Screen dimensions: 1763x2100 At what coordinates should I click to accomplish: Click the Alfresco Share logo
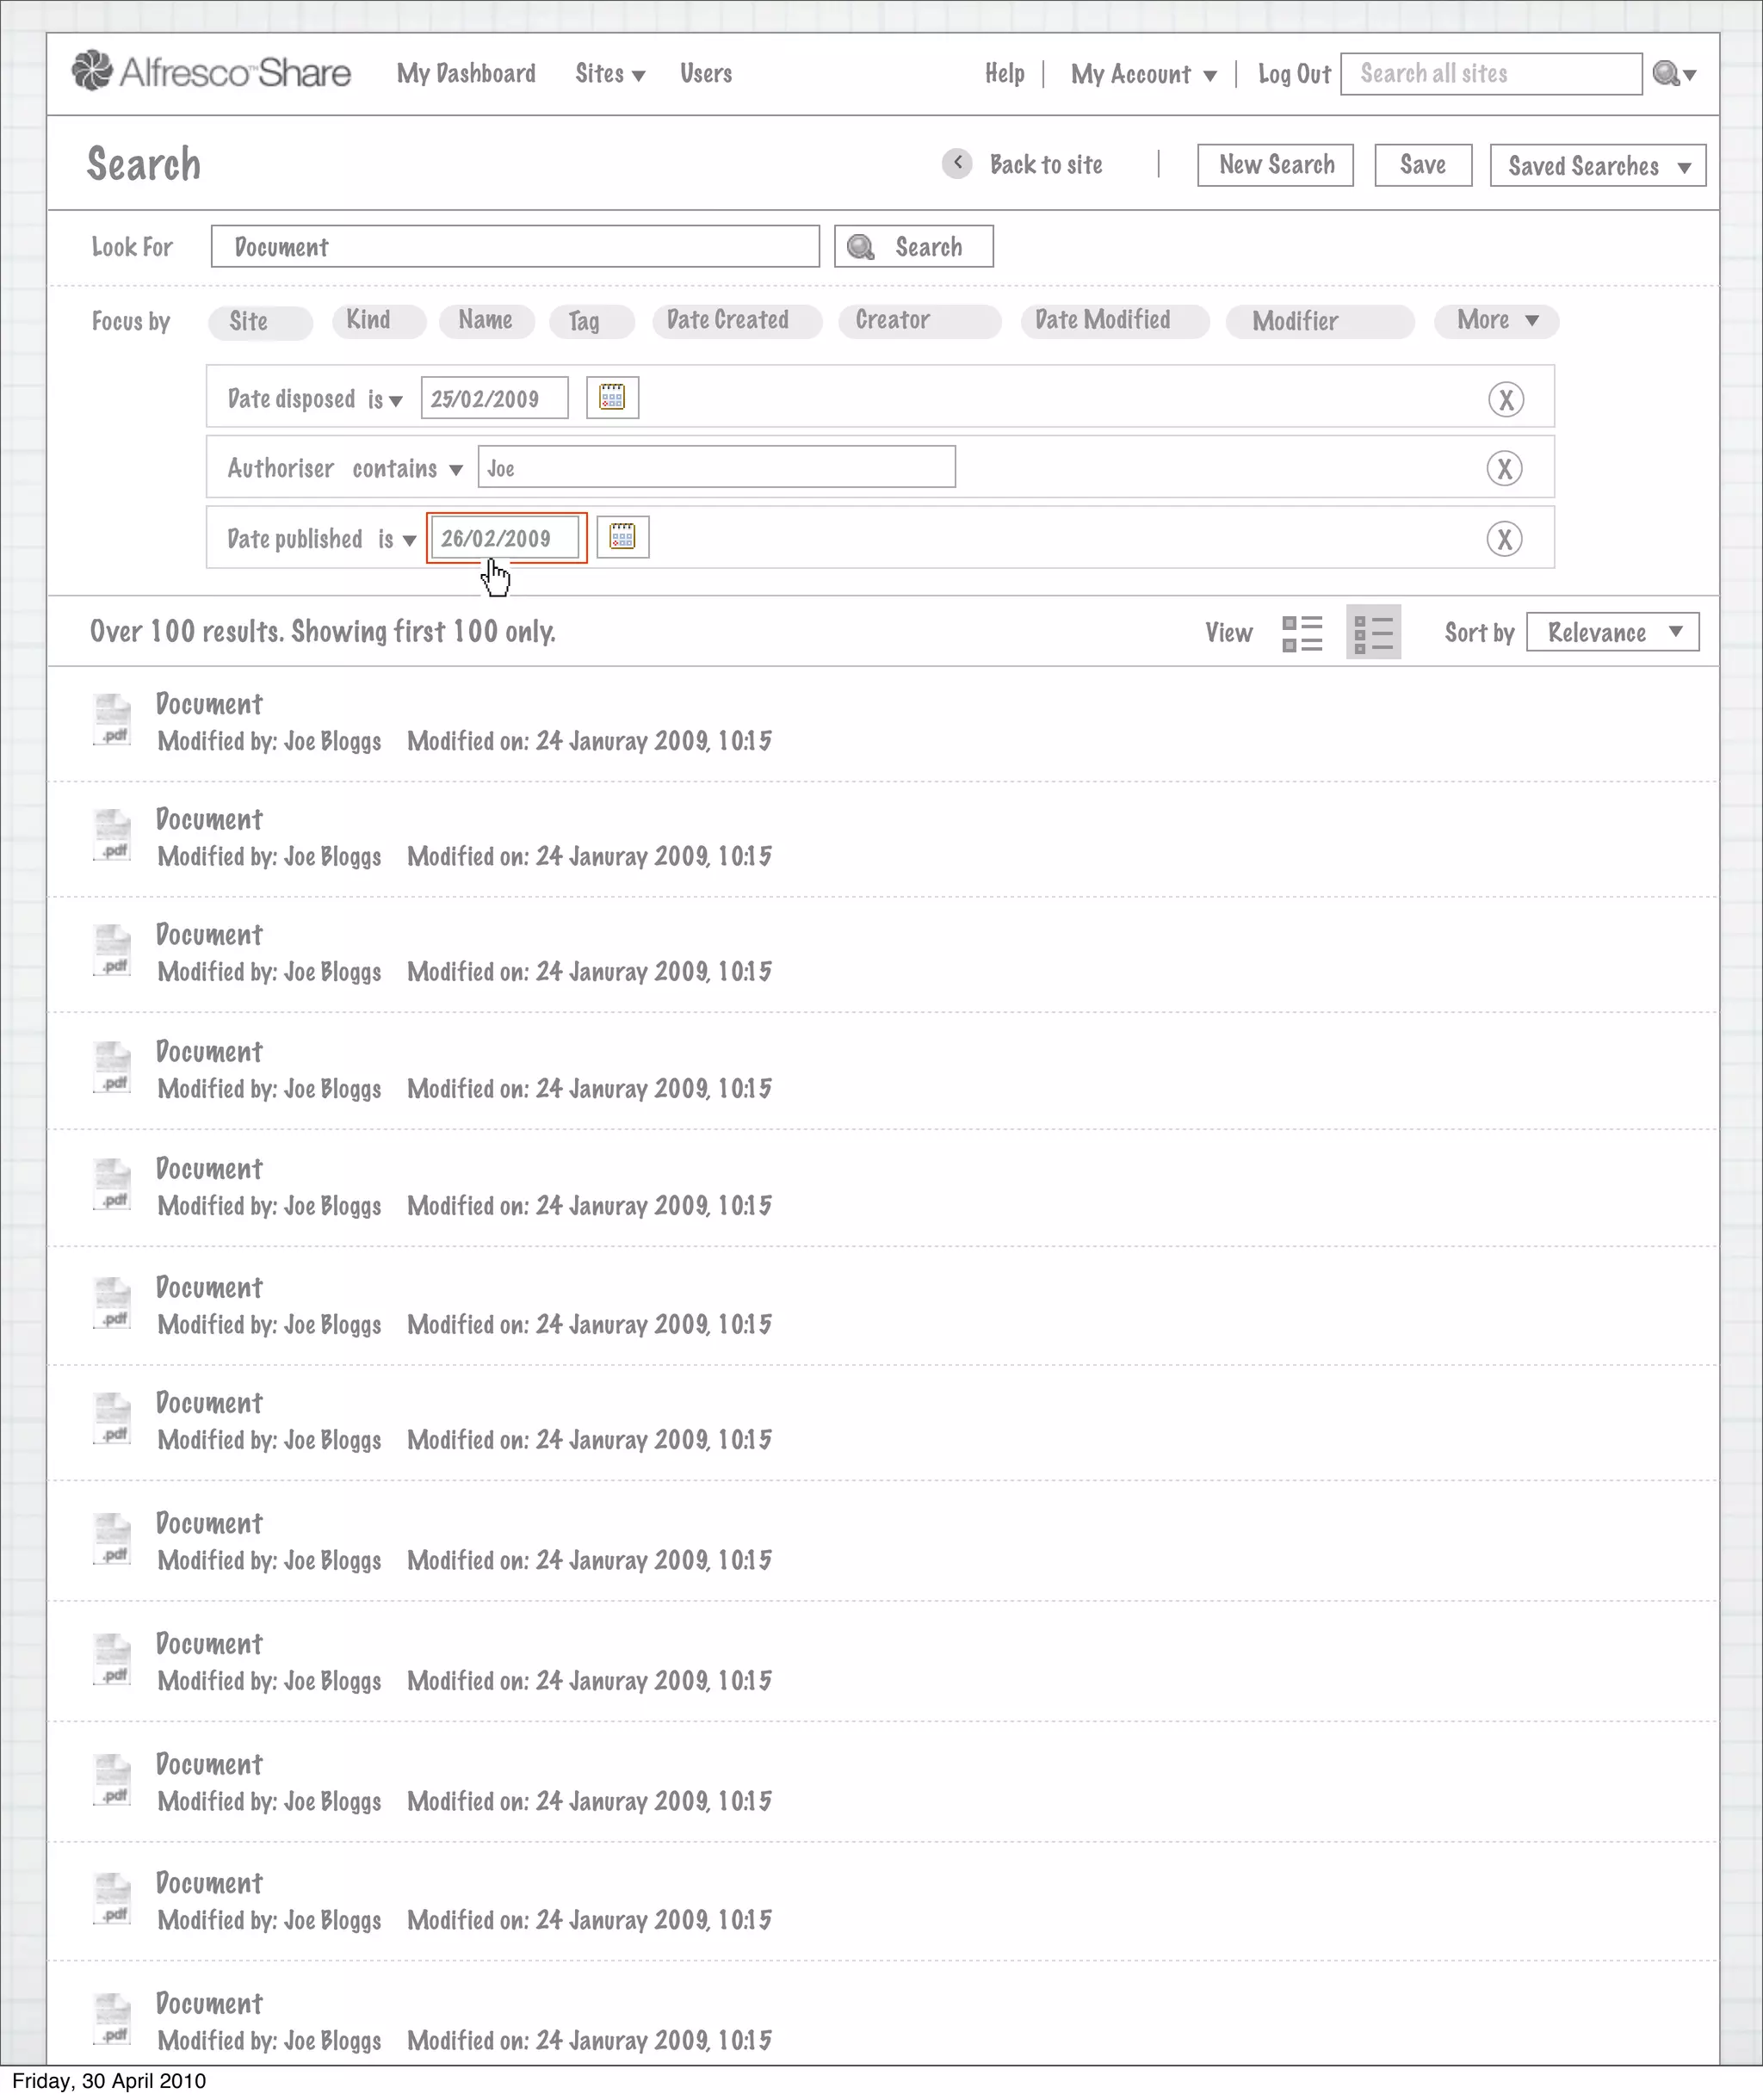(211, 72)
